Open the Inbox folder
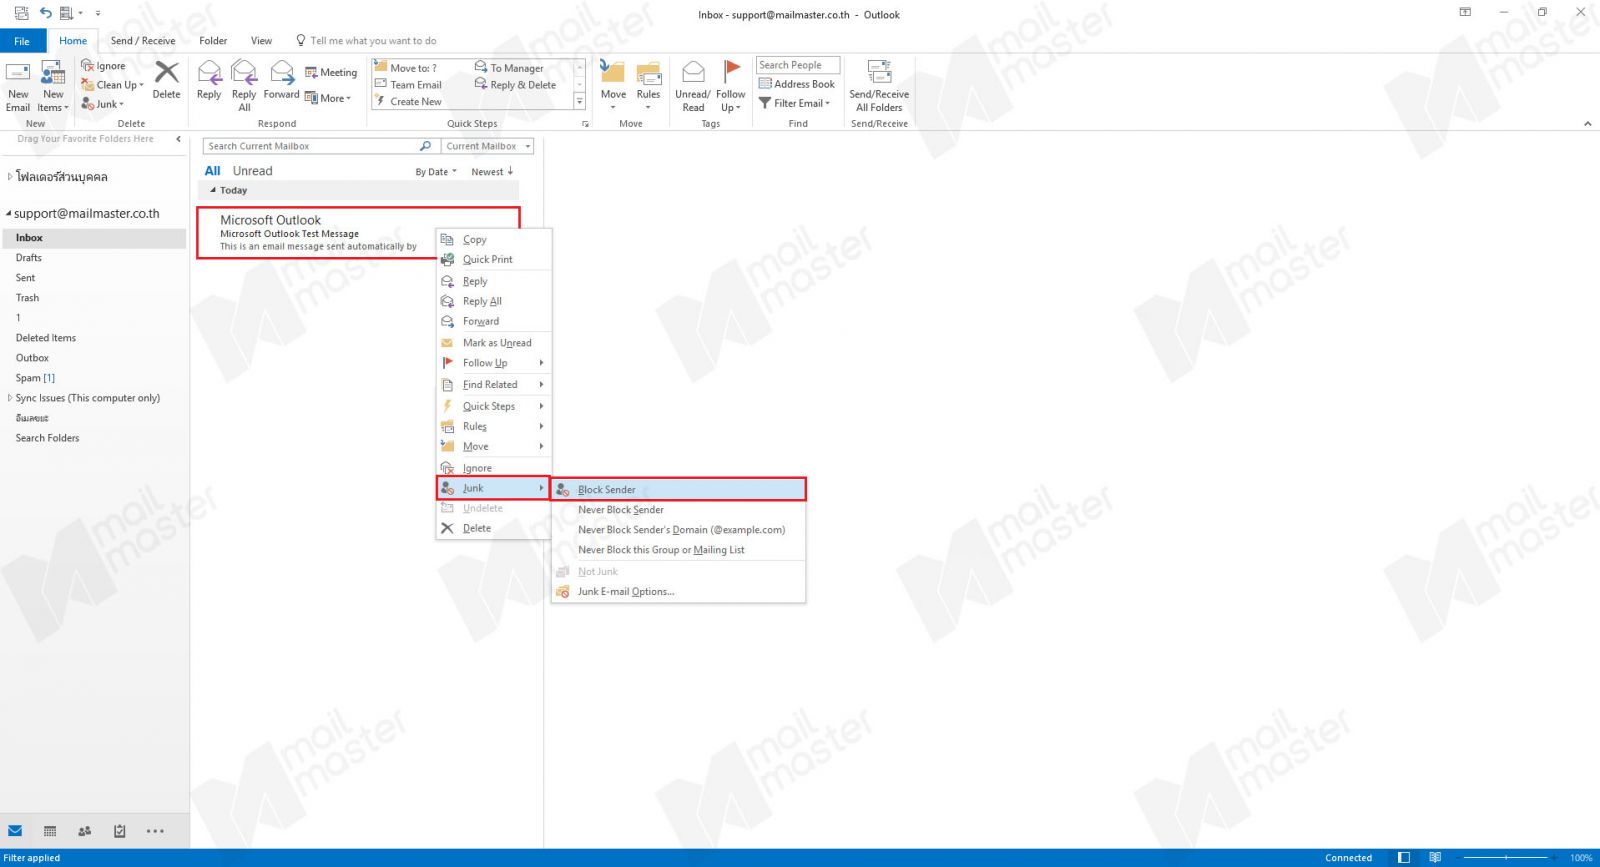 (94, 238)
